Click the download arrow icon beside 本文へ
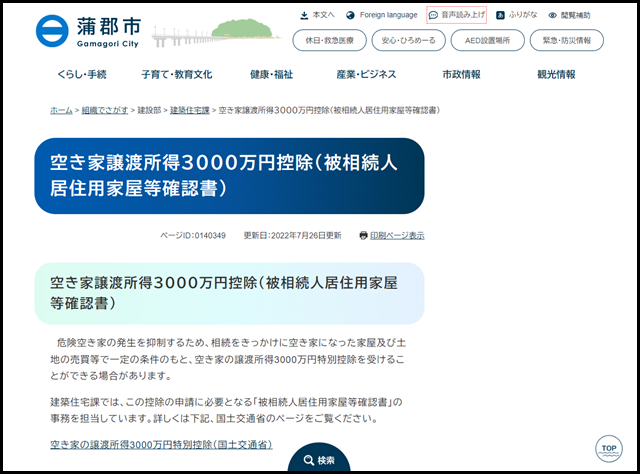 (304, 16)
